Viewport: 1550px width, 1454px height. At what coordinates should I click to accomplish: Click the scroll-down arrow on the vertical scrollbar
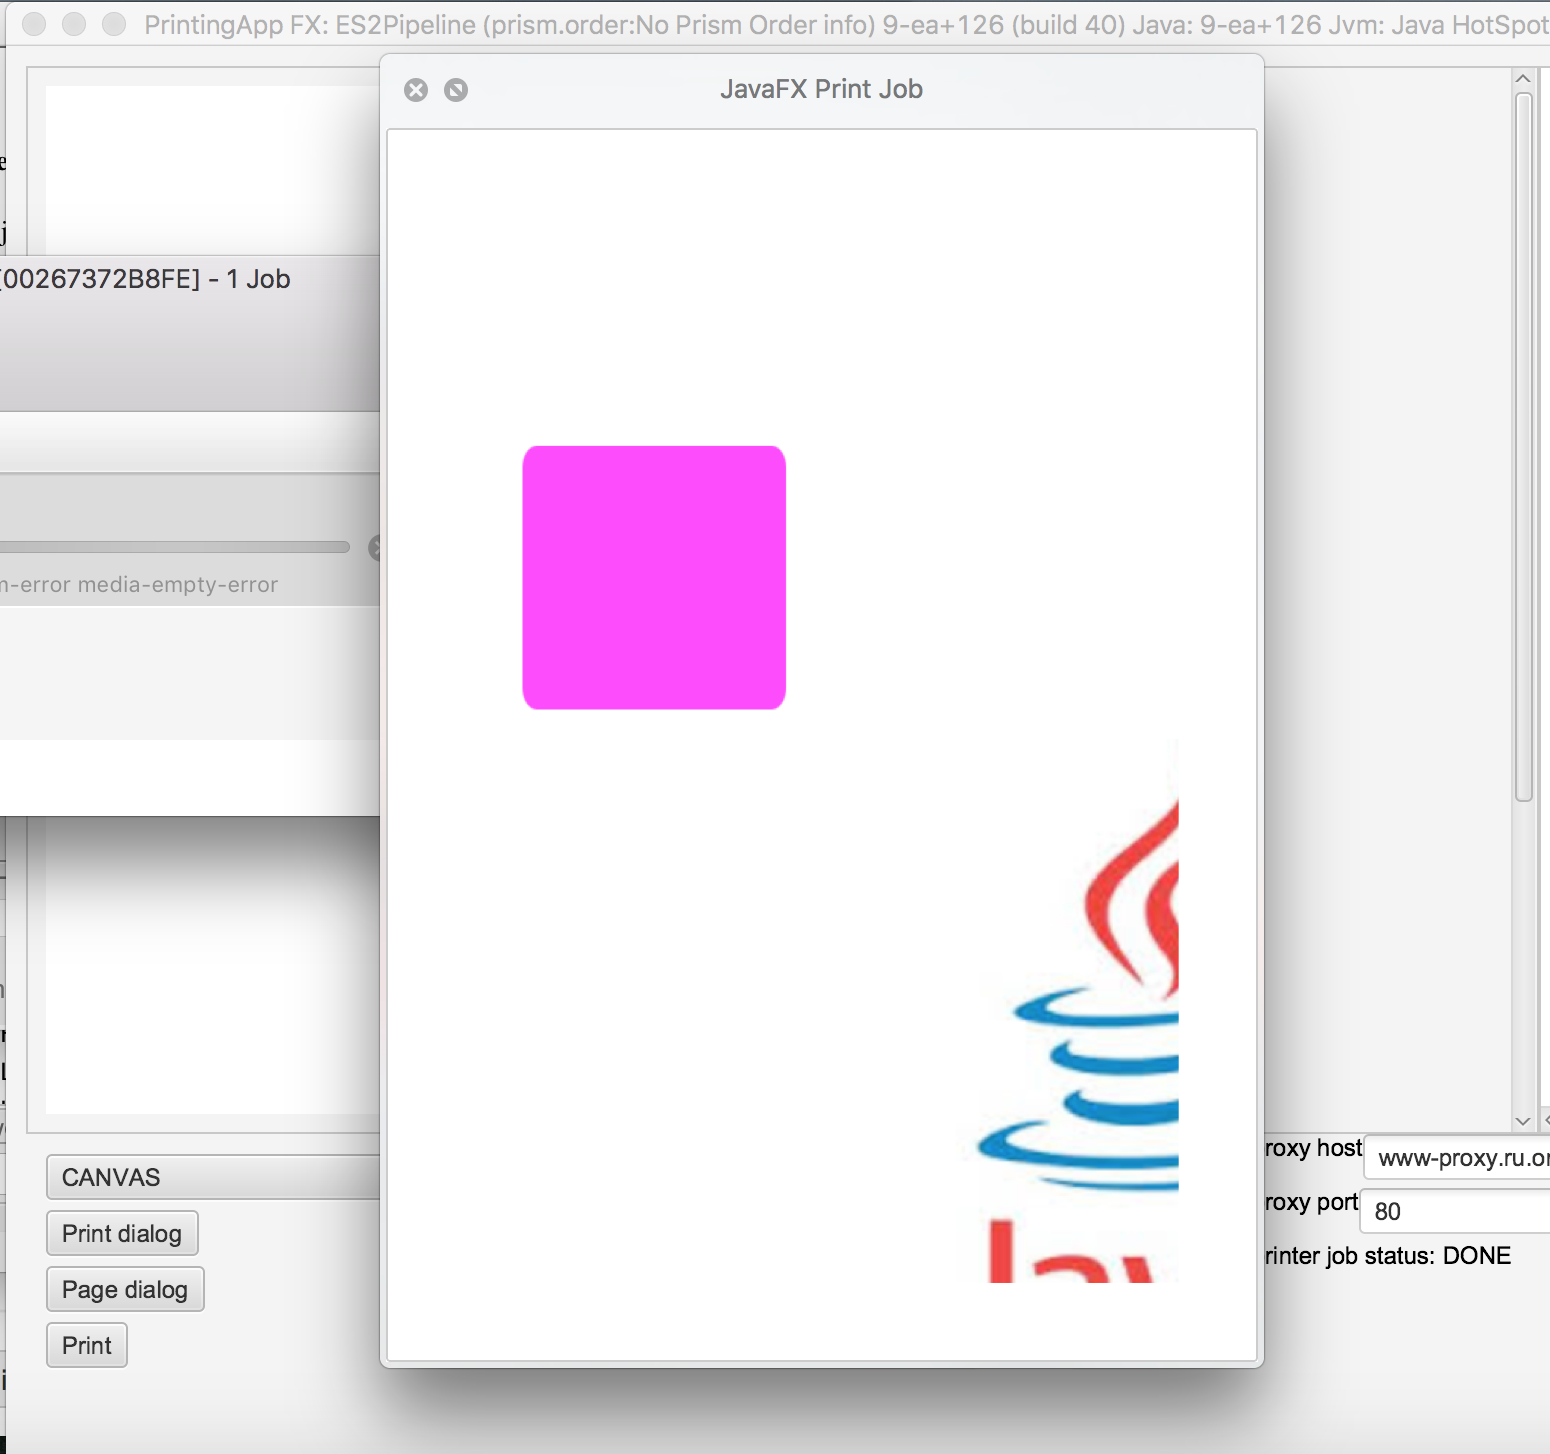(1523, 1121)
